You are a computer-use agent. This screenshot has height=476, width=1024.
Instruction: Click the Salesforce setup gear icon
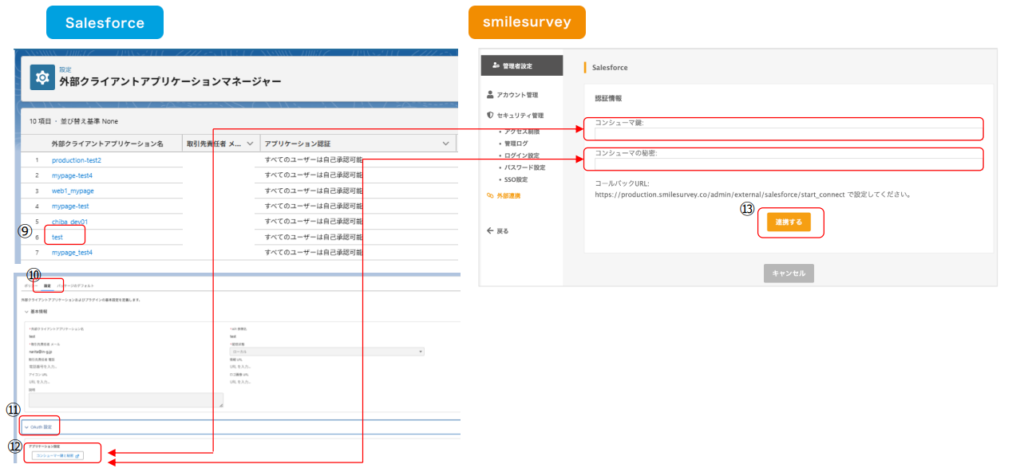(42, 78)
